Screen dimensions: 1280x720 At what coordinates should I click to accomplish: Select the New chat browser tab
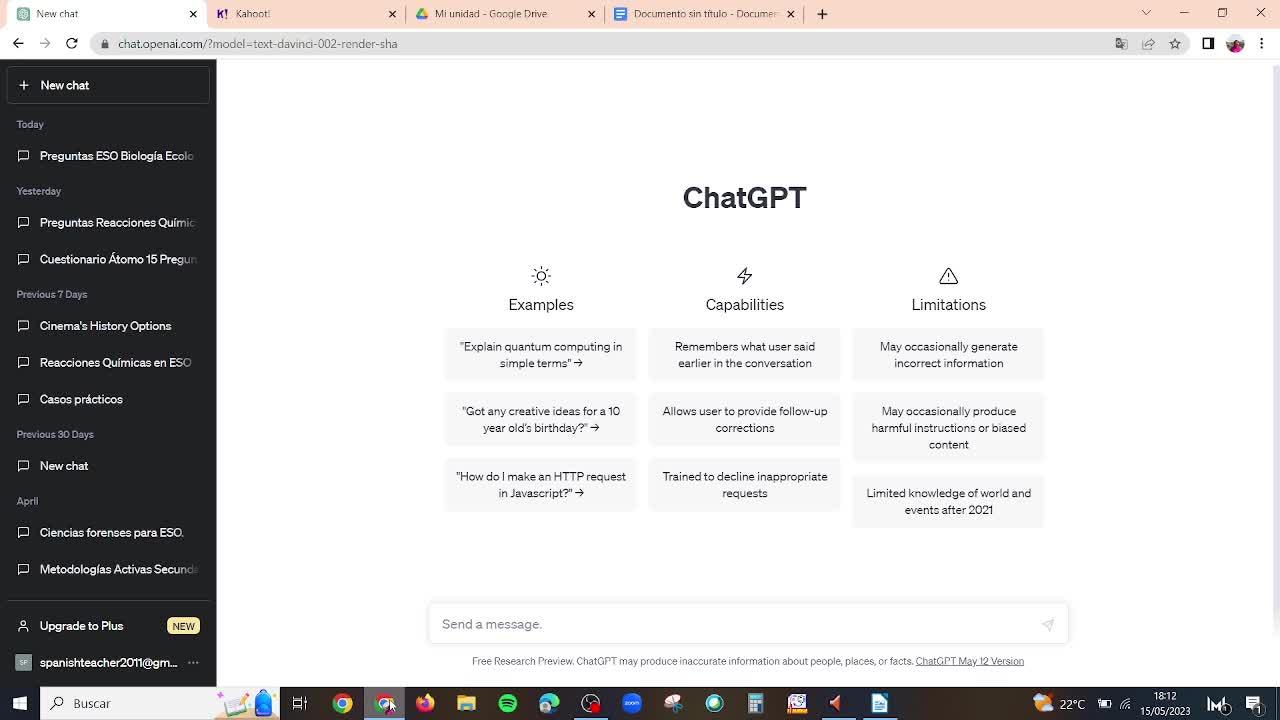(106, 14)
